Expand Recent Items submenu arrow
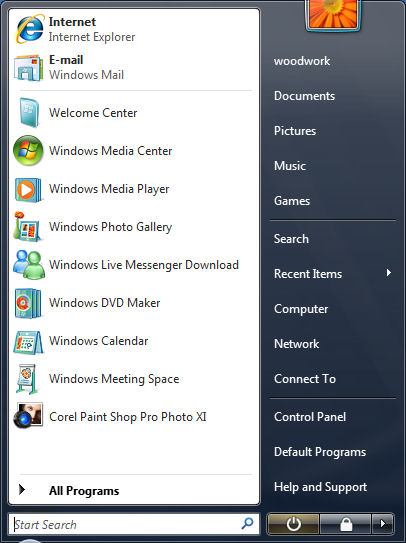The height and width of the screenshot is (543, 406). [389, 273]
